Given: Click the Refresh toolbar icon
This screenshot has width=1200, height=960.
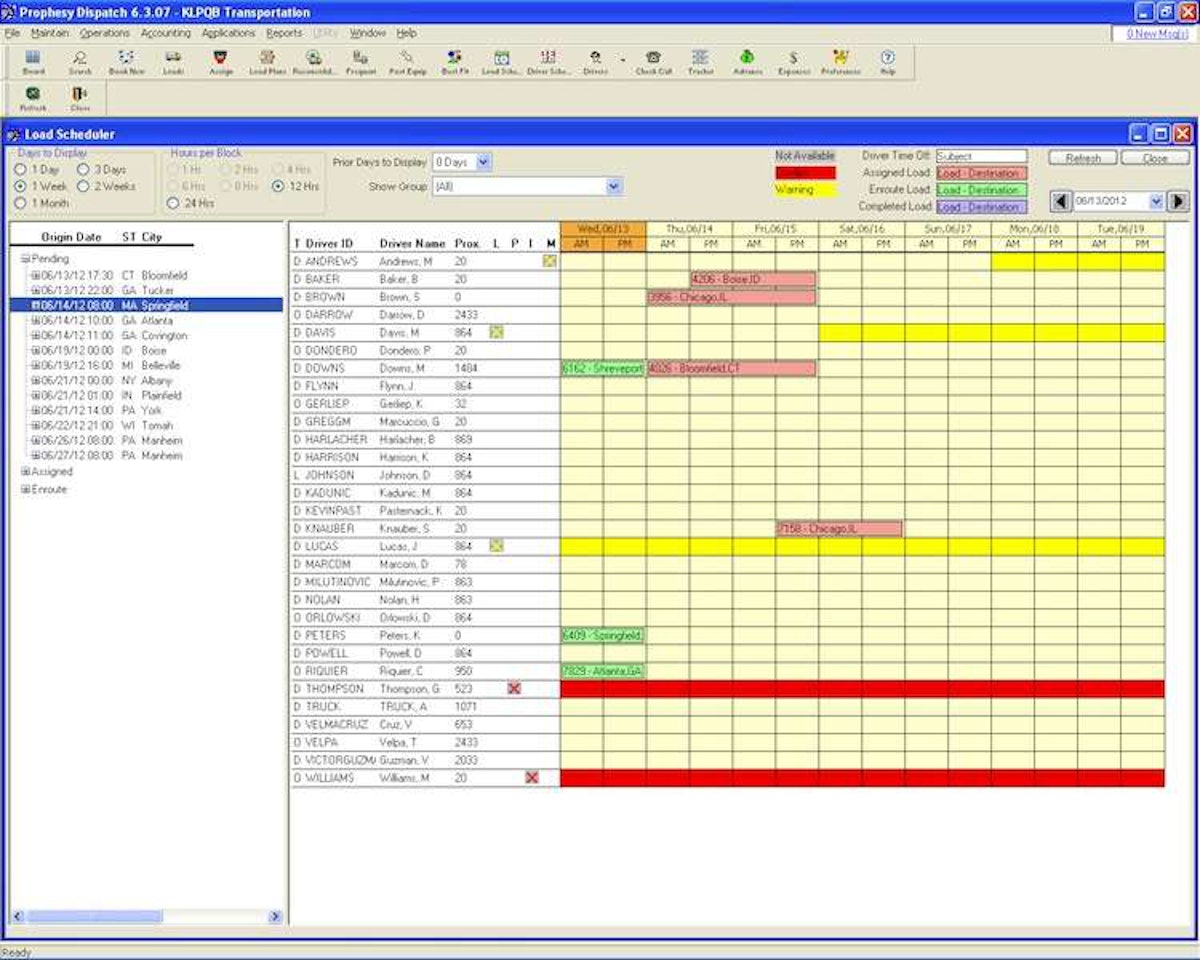Looking at the screenshot, I should click(x=33, y=96).
